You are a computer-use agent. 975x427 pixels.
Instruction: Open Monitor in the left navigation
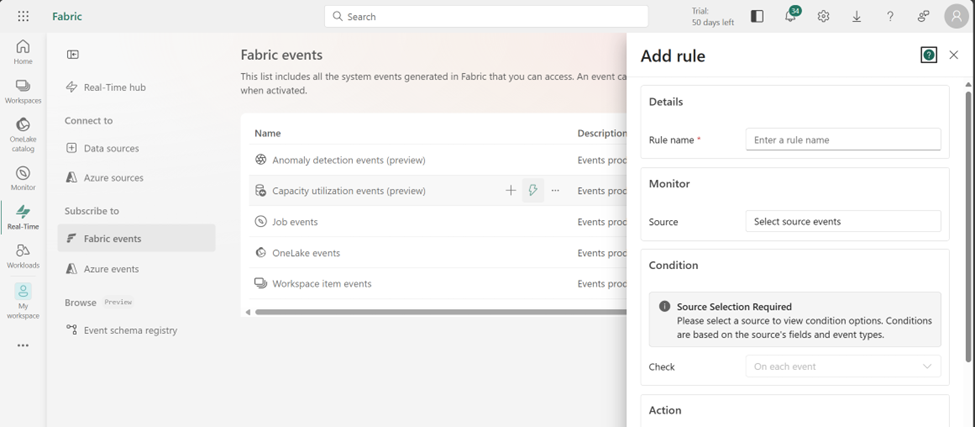point(23,178)
